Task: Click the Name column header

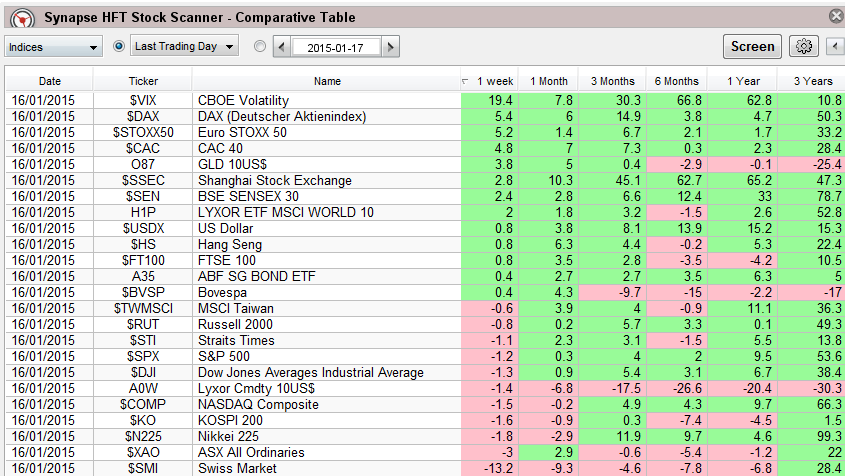Action: (x=326, y=81)
